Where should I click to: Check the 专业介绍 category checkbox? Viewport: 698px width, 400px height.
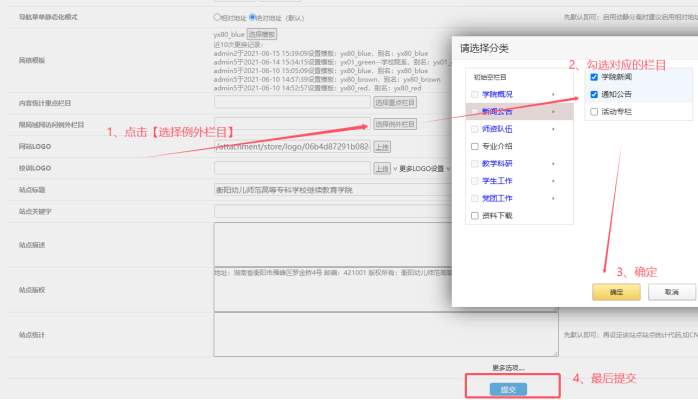click(x=475, y=146)
